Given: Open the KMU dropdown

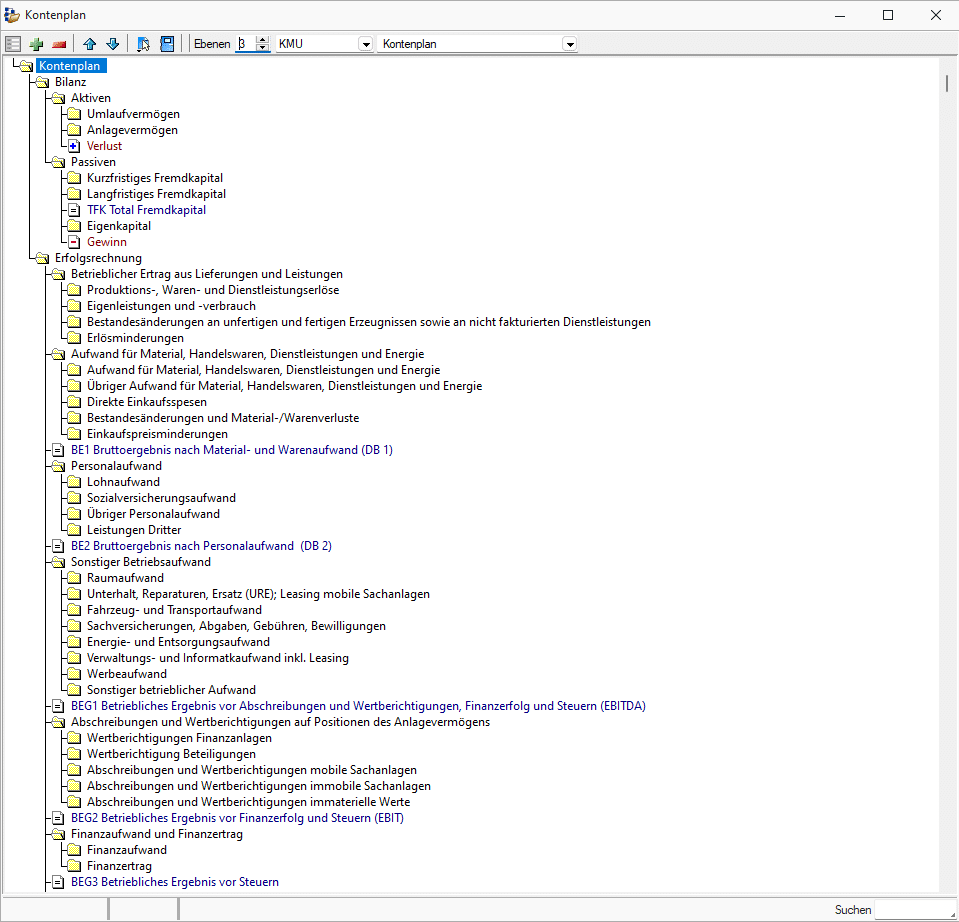Looking at the screenshot, I should [365, 44].
